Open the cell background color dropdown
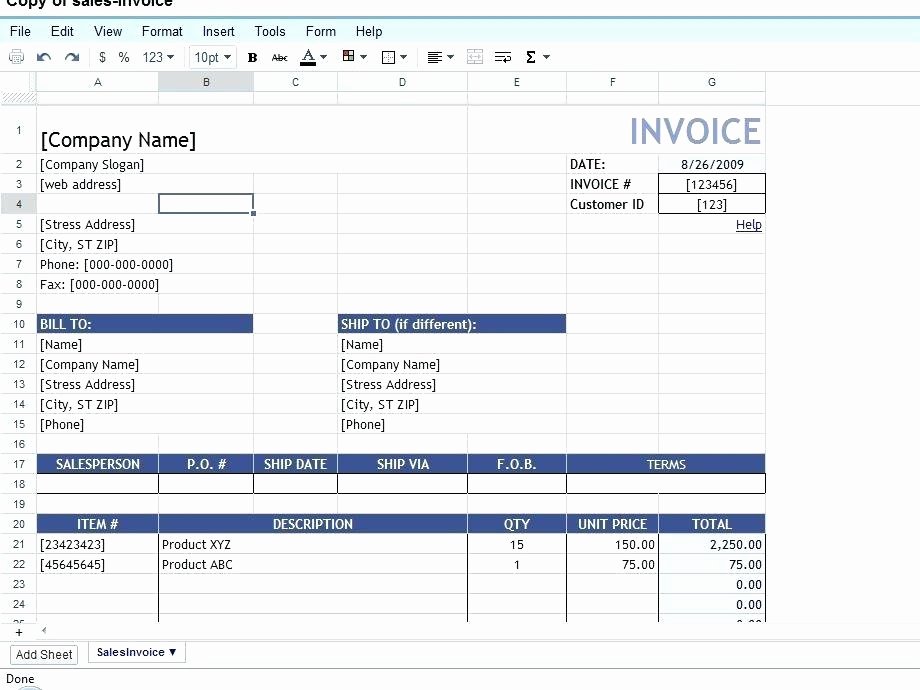 [x=354, y=56]
